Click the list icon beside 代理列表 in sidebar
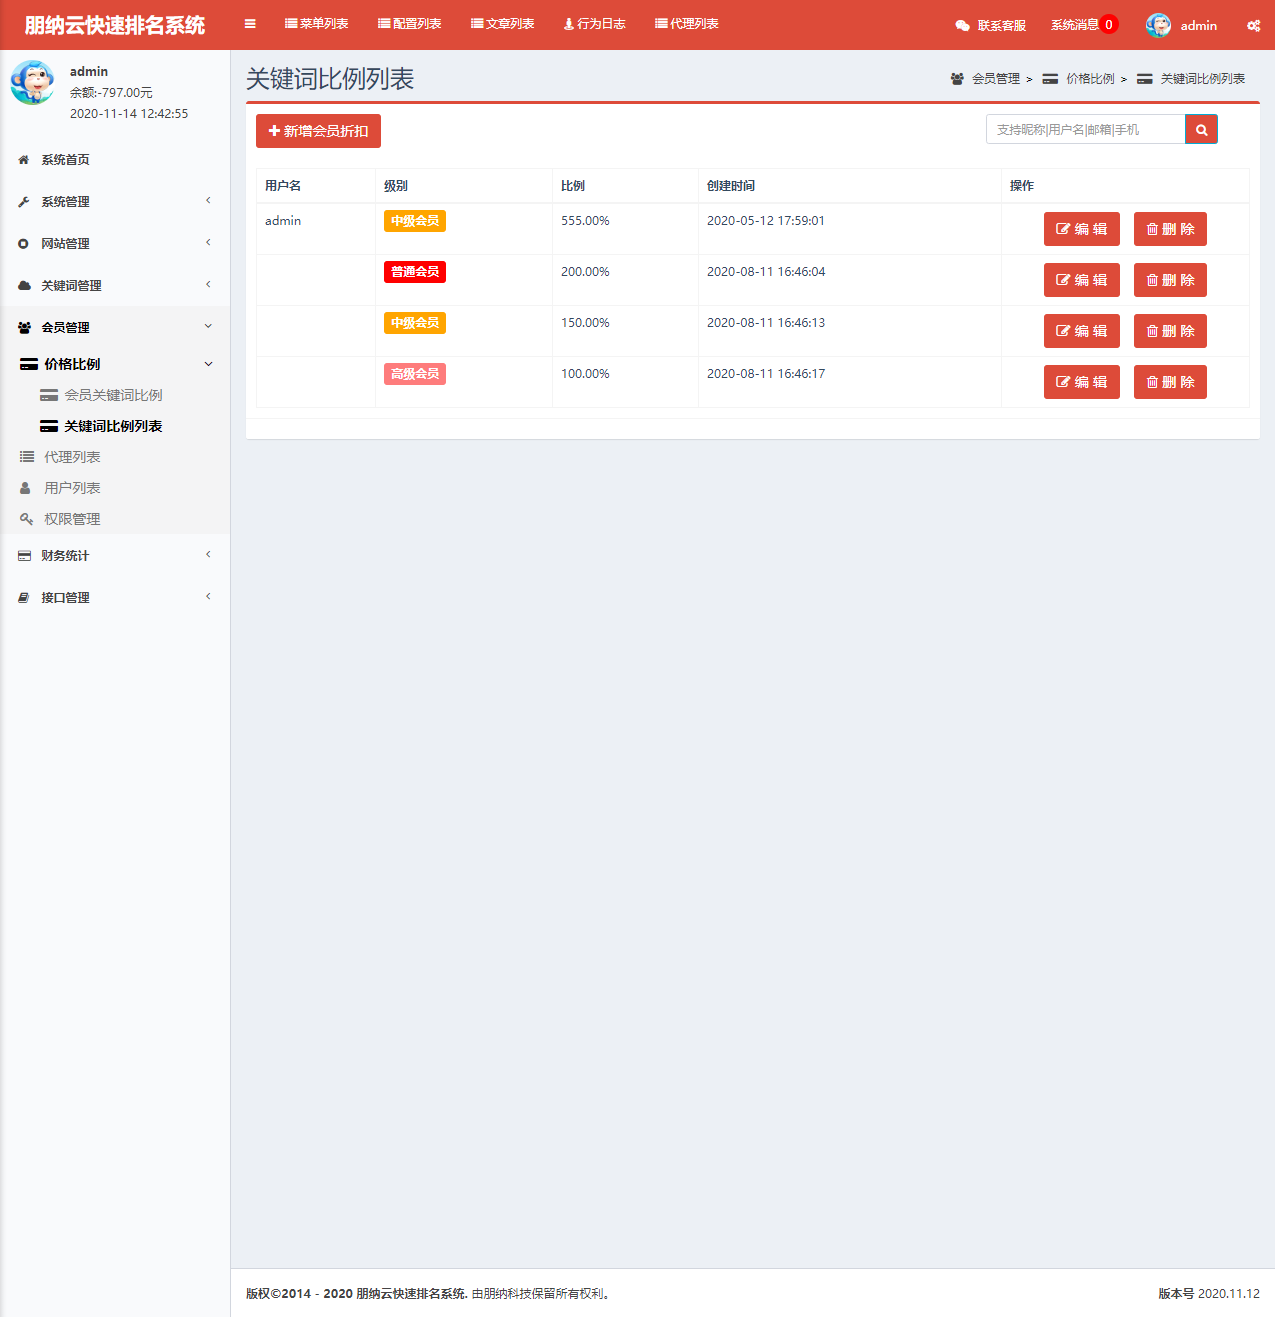The width and height of the screenshot is (1275, 1317). click(27, 457)
